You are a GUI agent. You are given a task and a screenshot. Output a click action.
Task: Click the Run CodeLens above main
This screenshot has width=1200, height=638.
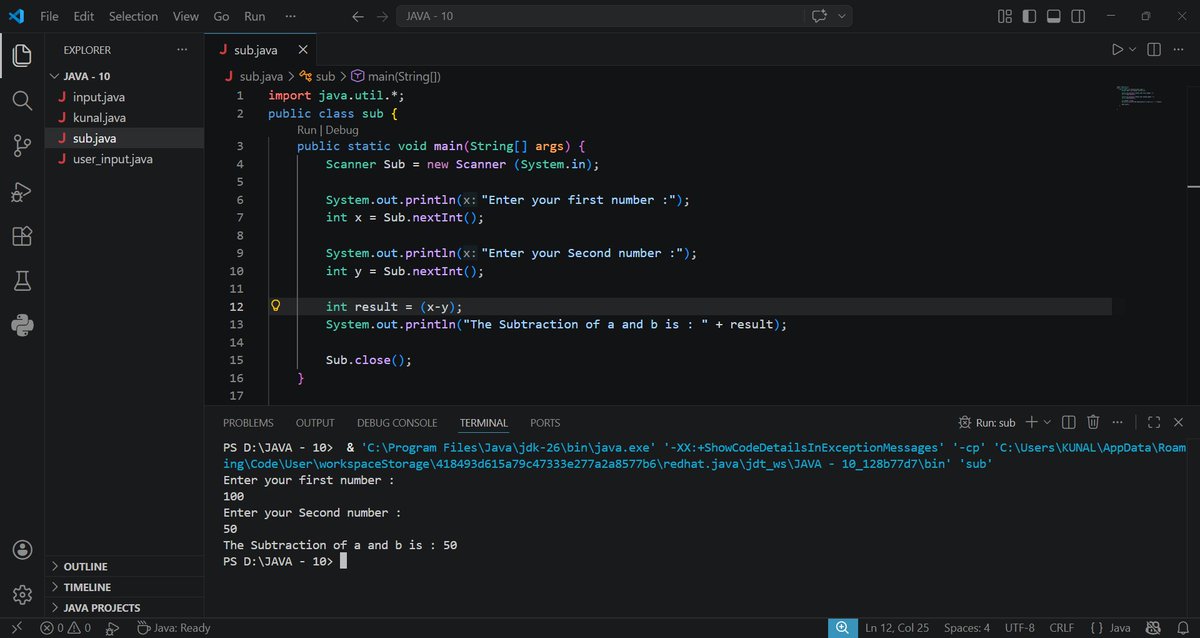click(306, 130)
